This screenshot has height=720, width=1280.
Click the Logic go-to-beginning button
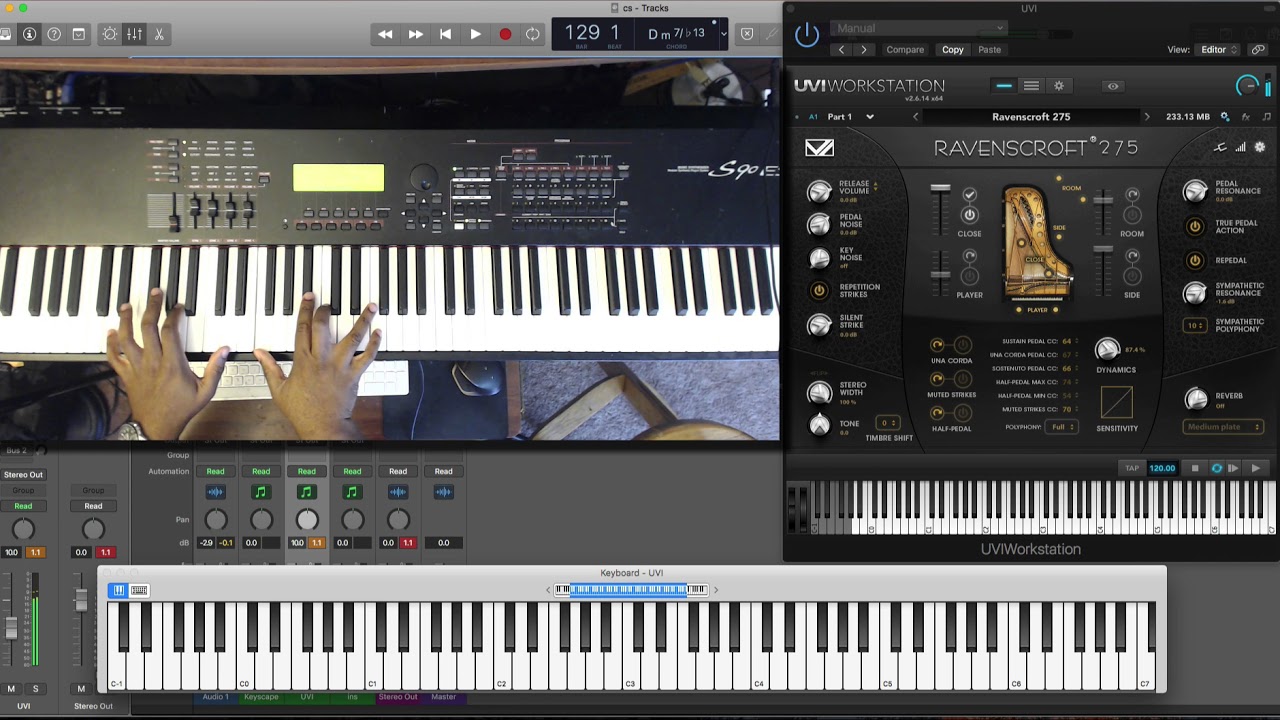445,34
